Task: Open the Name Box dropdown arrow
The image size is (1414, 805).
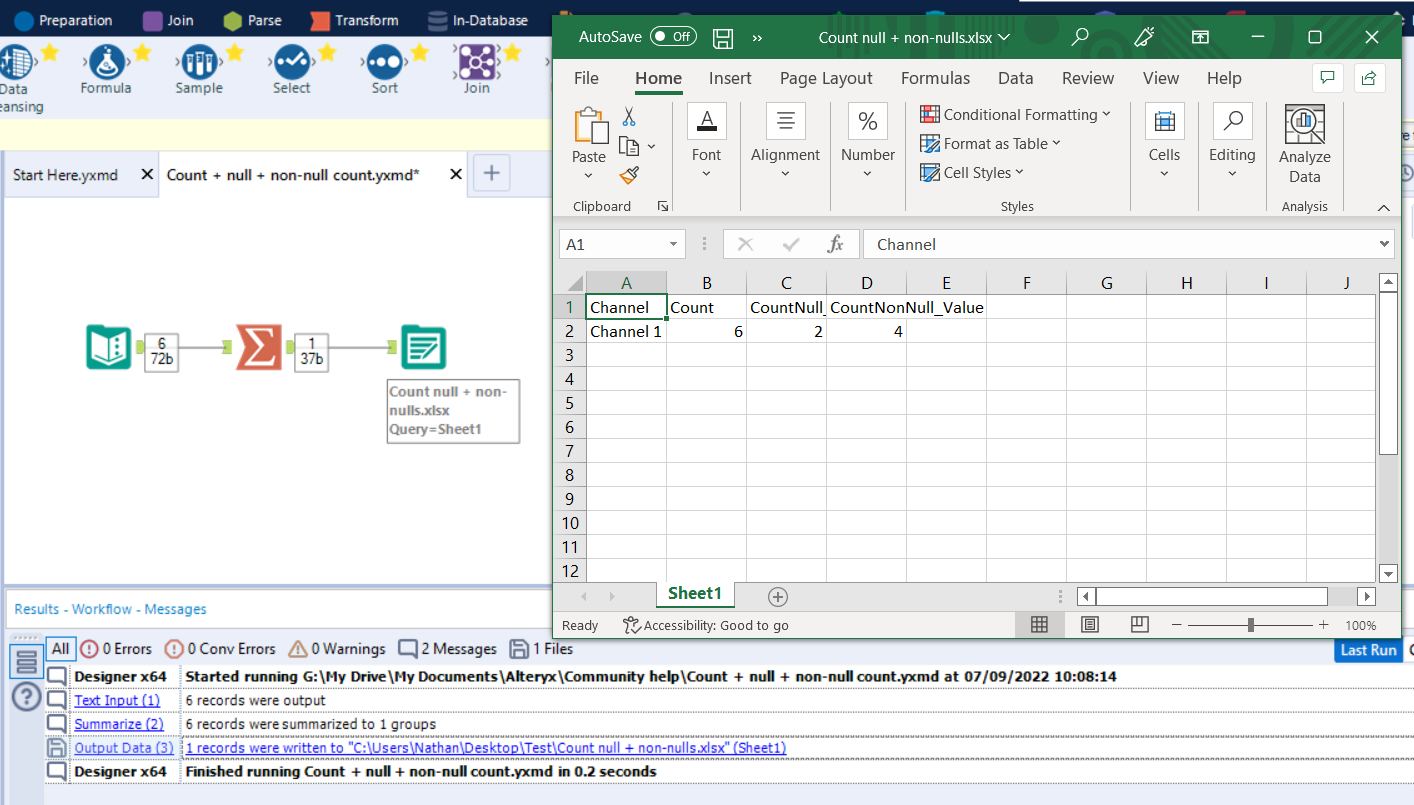Action: click(x=673, y=245)
